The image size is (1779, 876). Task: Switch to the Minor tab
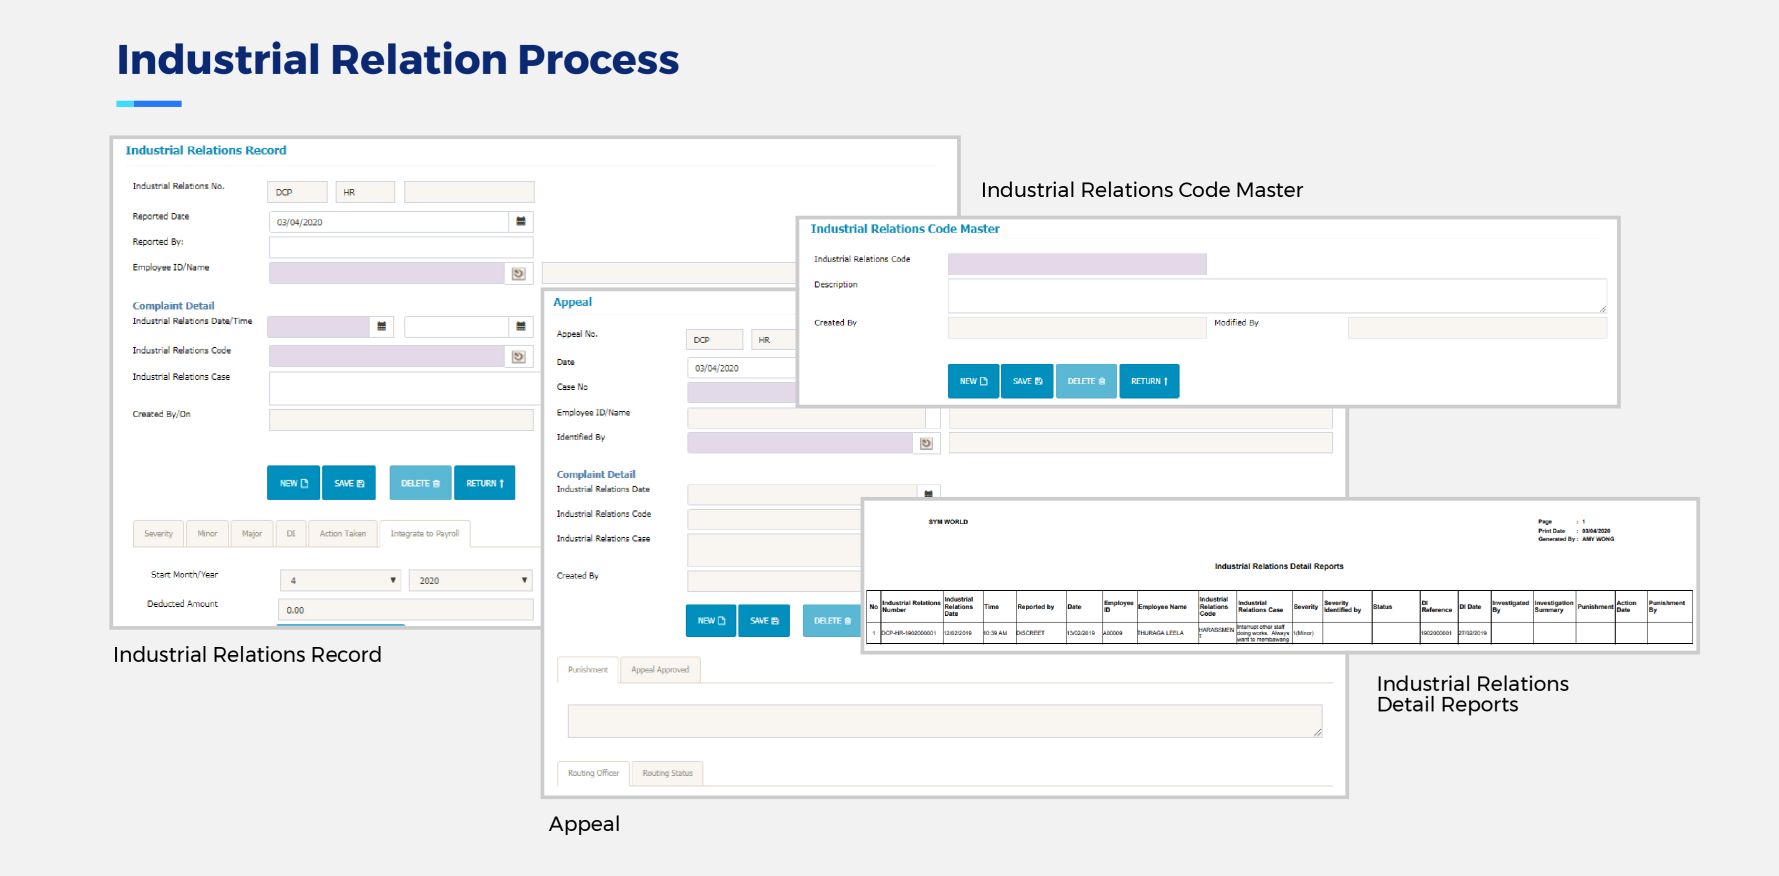point(207,534)
